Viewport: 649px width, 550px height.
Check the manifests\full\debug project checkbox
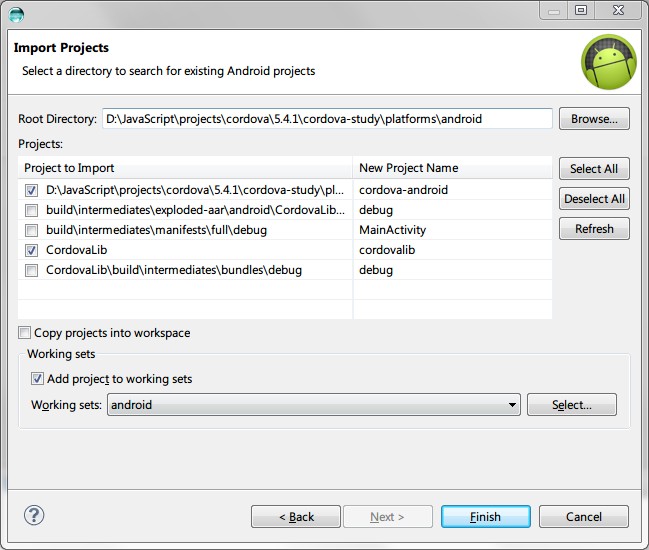[x=31, y=230]
